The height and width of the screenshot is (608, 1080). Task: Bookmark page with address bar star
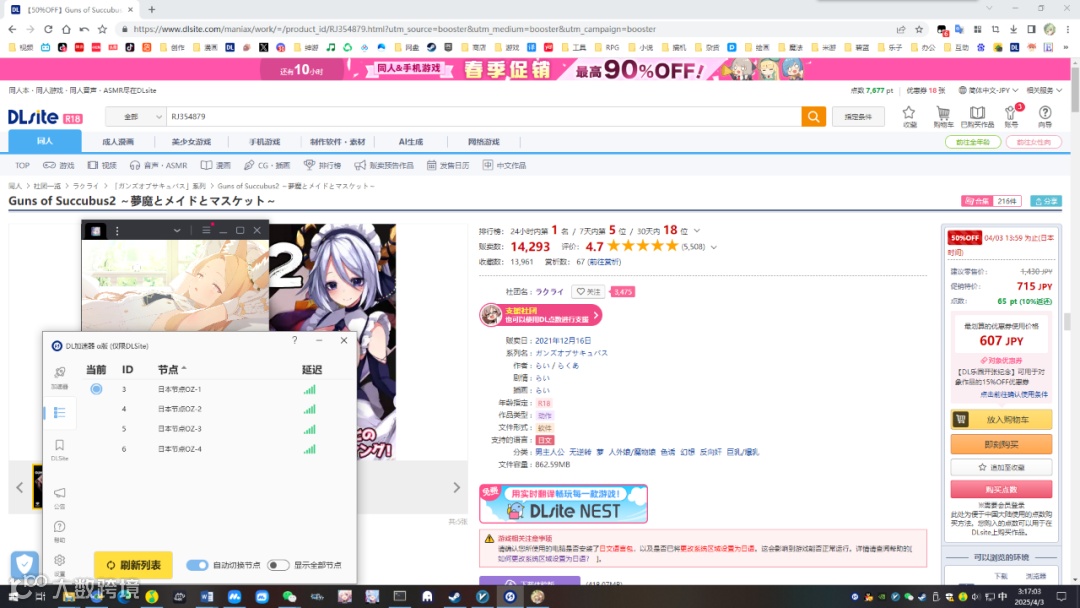point(919,29)
